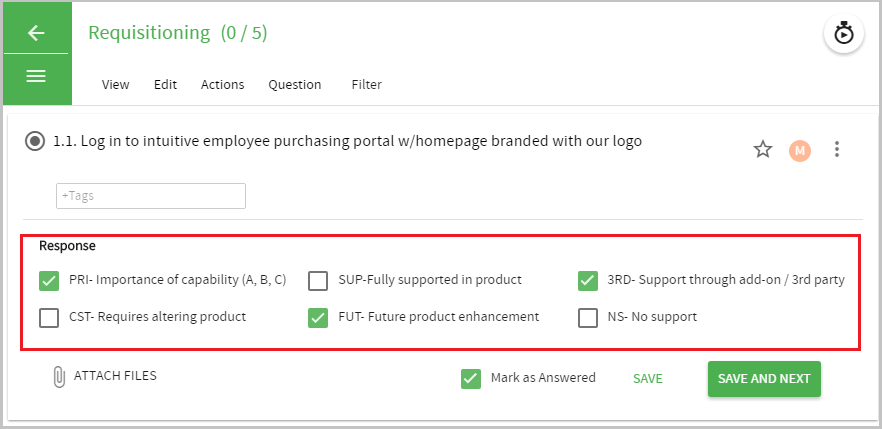Click the SAVE AND NEXT button
Image resolution: width=882 pixels, height=429 pixels.
764,379
